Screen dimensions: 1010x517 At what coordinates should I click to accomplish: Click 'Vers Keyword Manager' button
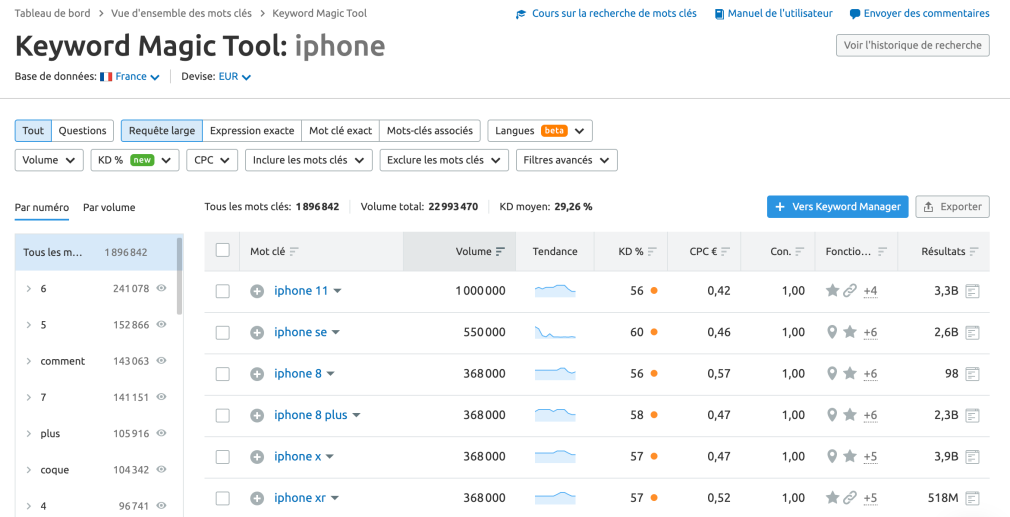[837, 207]
